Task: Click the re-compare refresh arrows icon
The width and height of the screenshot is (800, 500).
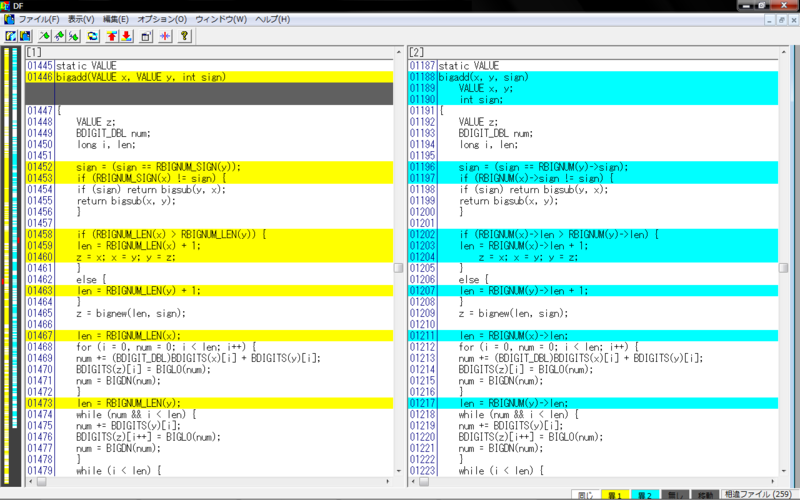Action: [93, 36]
